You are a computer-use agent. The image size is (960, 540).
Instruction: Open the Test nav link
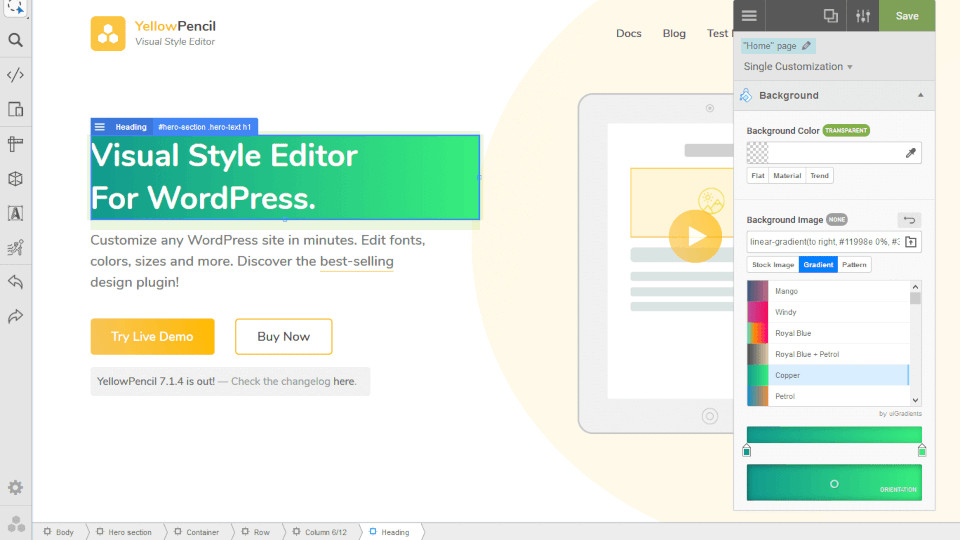(719, 34)
